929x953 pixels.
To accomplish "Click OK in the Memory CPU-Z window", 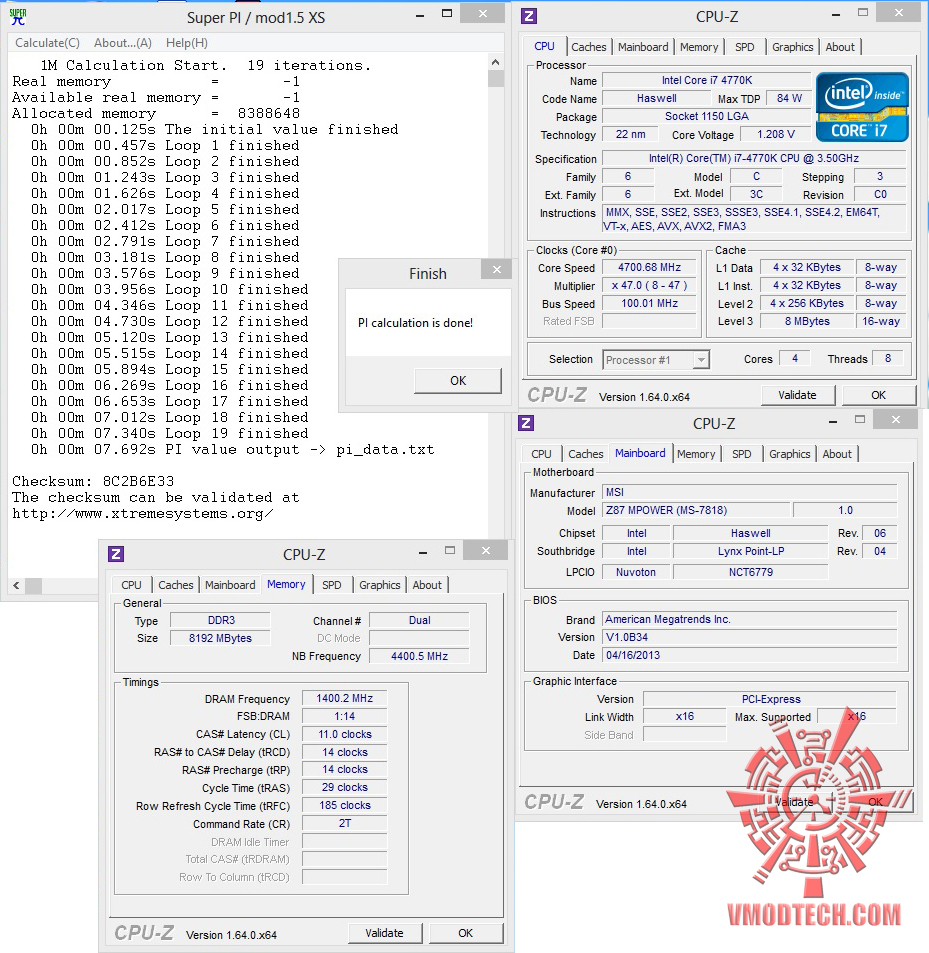I will pos(465,933).
